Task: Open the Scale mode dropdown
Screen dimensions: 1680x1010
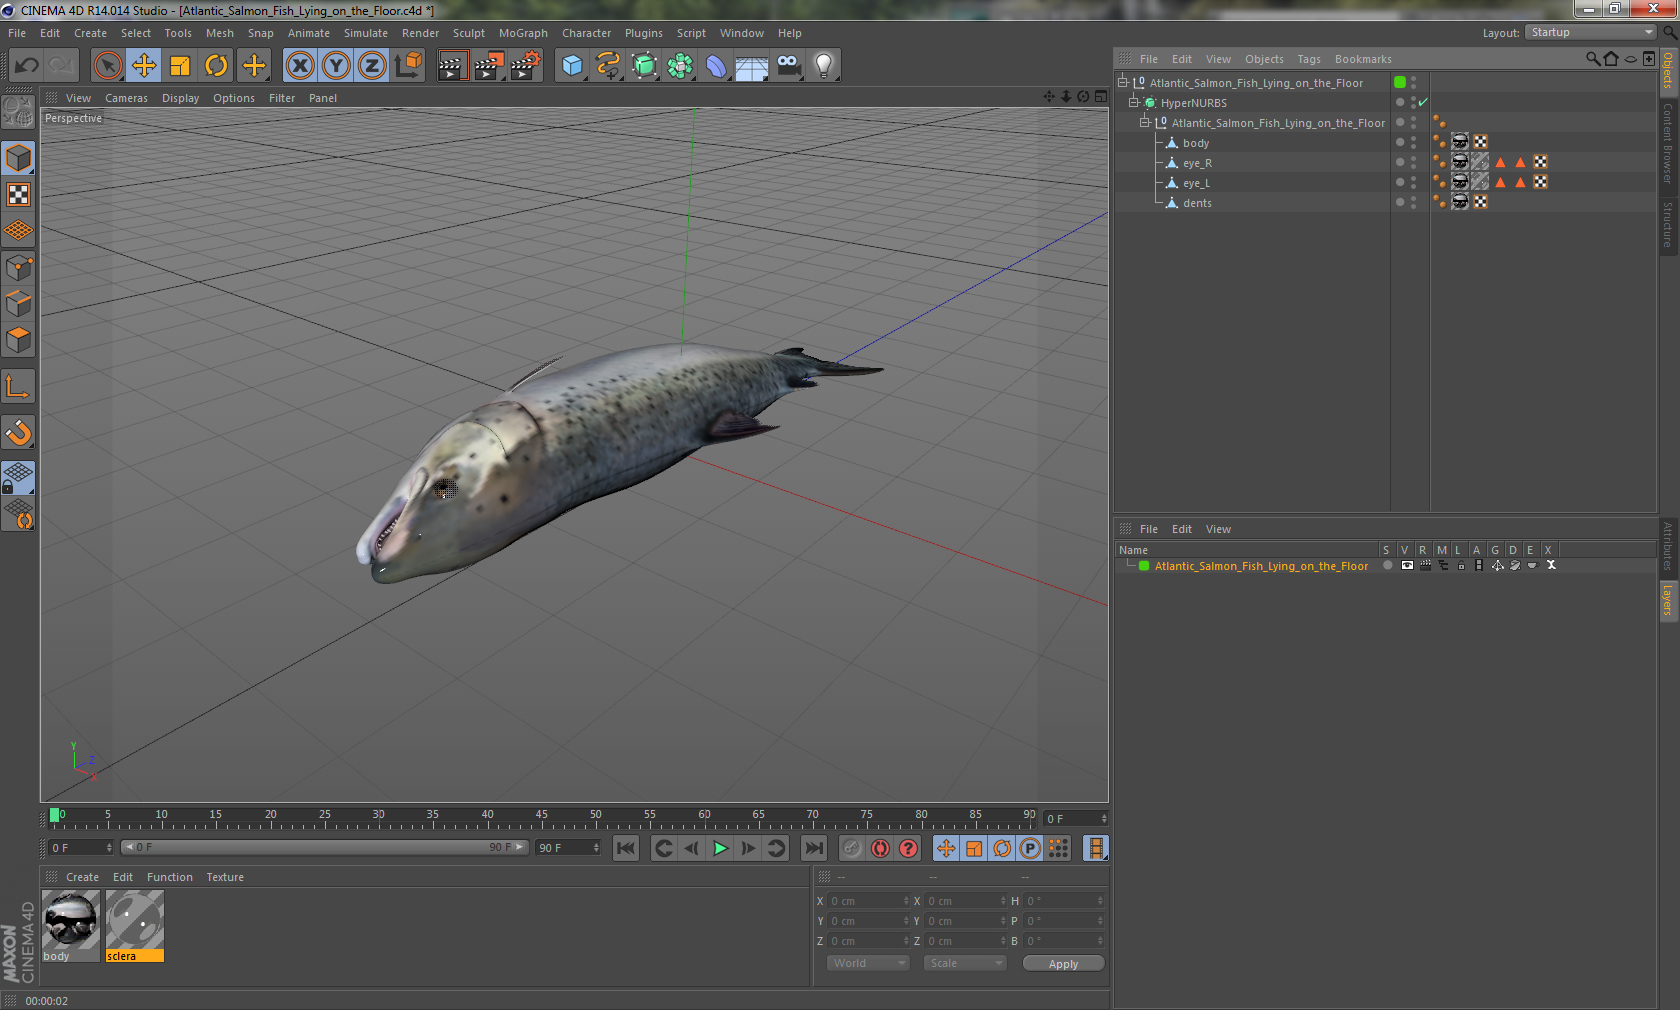Action: [964, 963]
